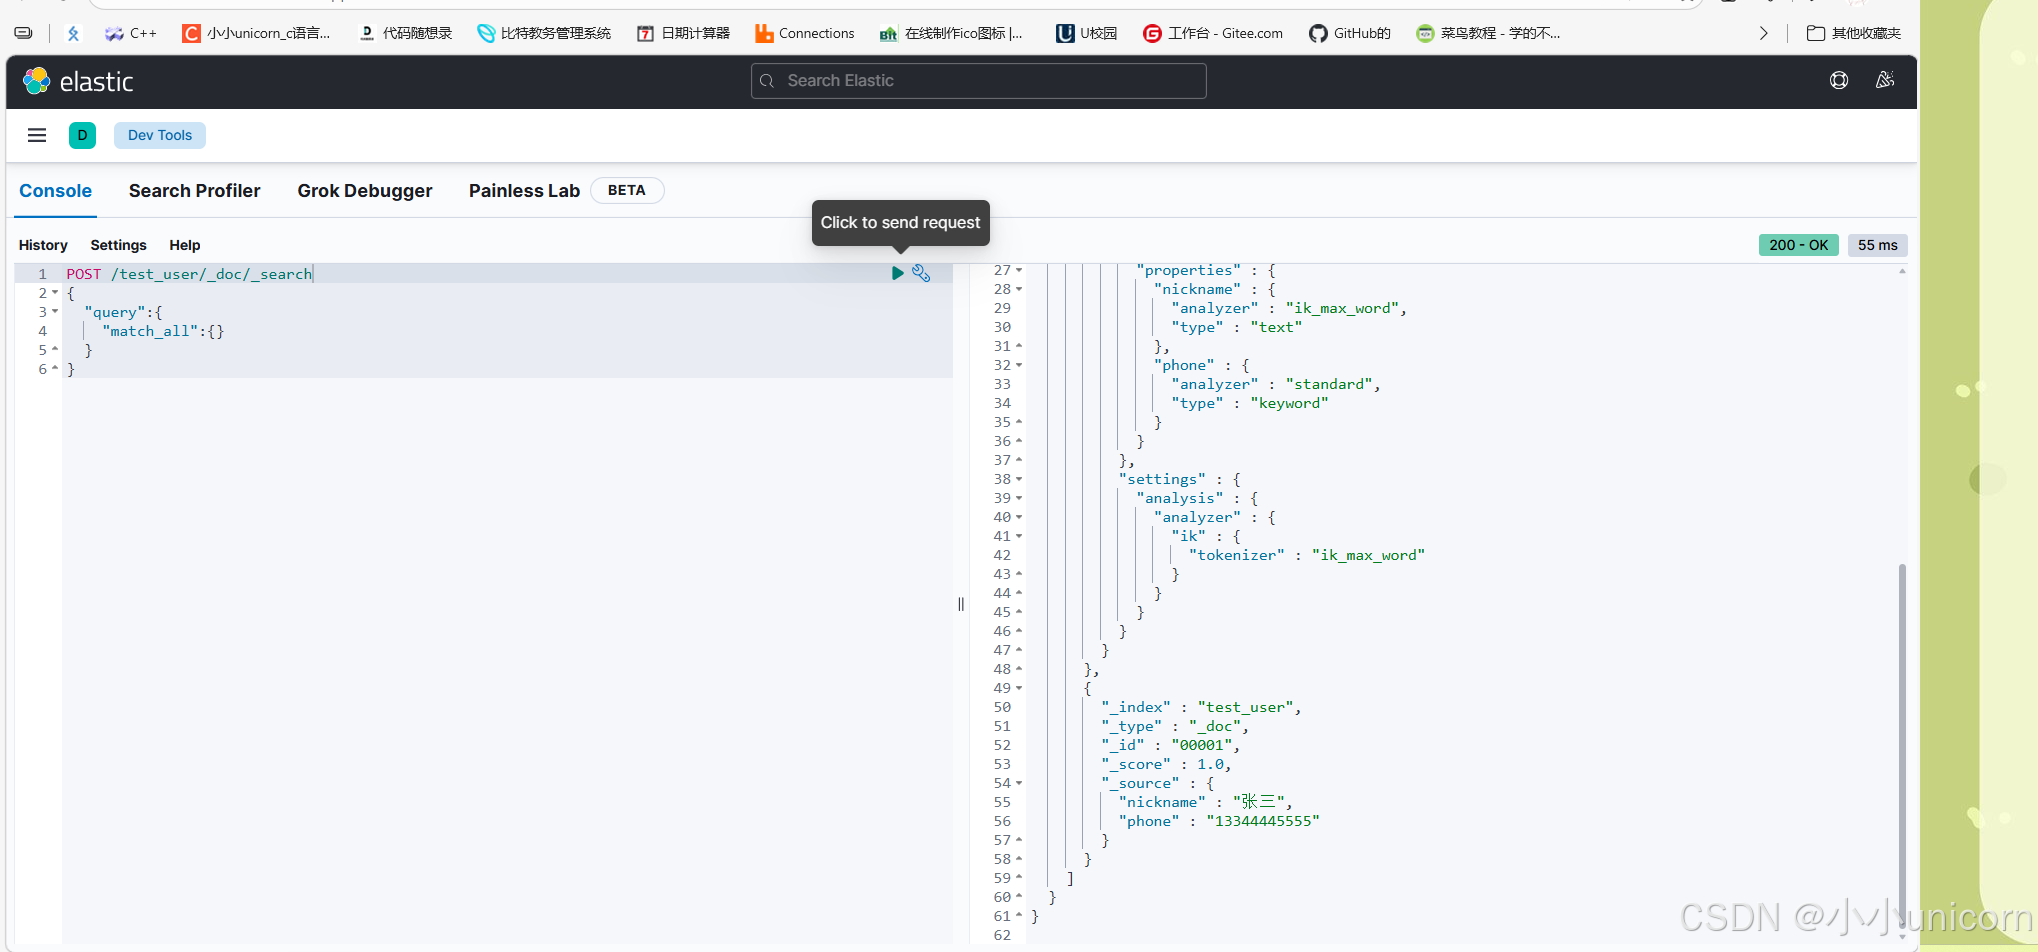The height and width of the screenshot is (952, 2038).
Task: Open the GitHub bookmark
Action: pyautogui.click(x=1350, y=33)
